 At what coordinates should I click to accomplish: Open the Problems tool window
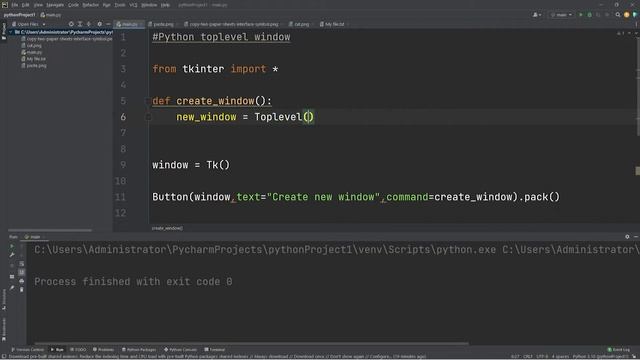[x=103, y=350]
